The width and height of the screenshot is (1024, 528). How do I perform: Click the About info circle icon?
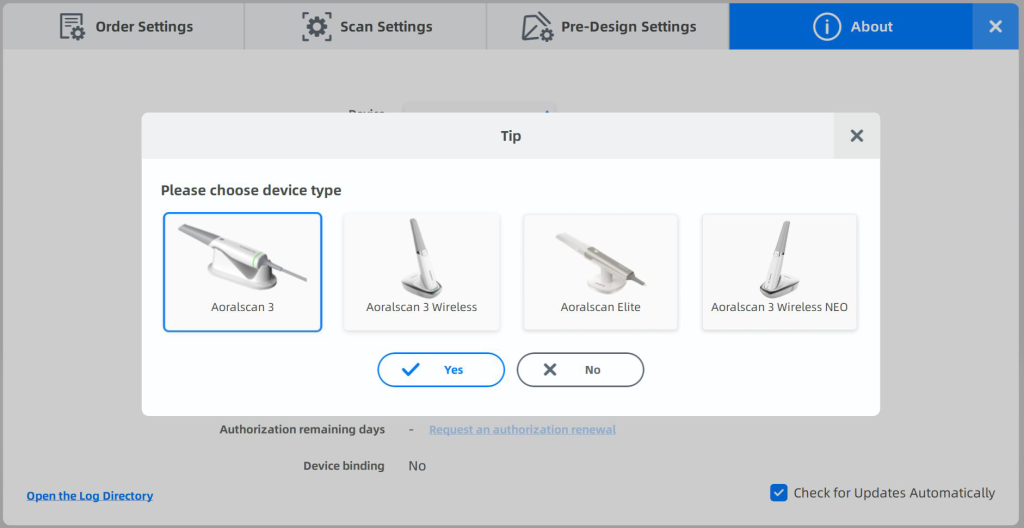pos(827,27)
